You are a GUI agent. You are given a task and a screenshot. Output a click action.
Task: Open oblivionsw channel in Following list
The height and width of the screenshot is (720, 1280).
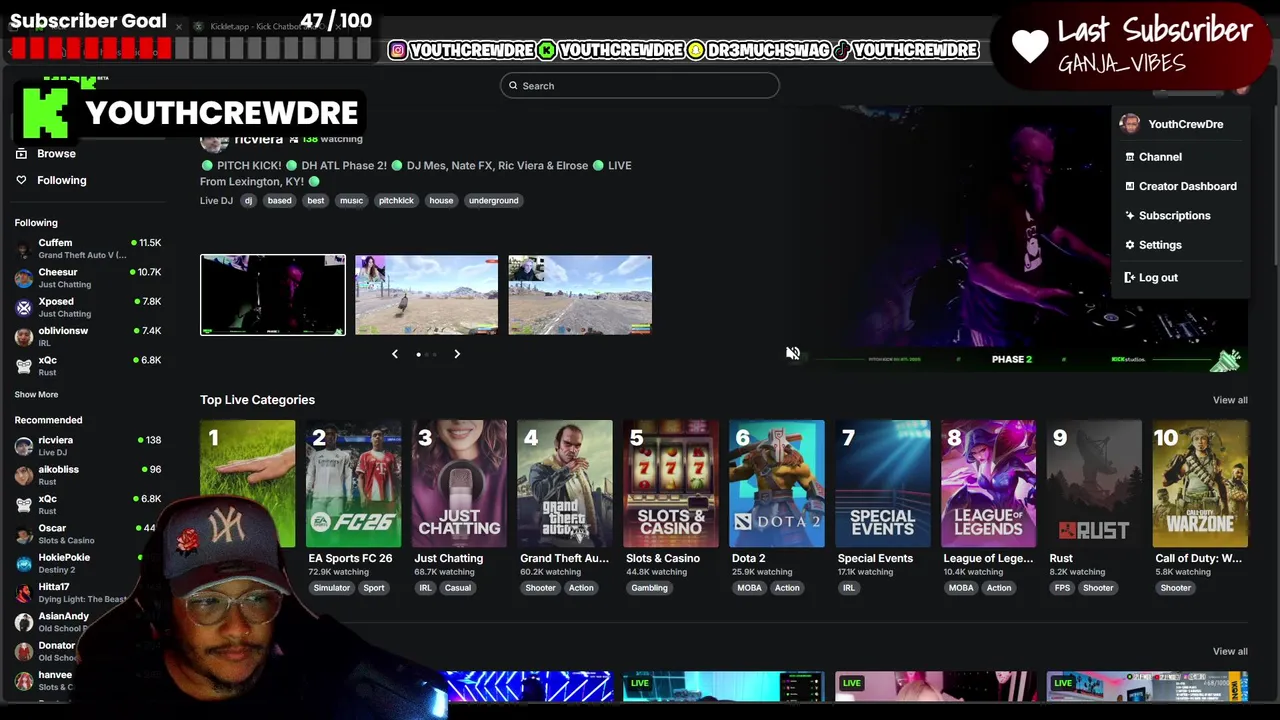(x=88, y=337)
